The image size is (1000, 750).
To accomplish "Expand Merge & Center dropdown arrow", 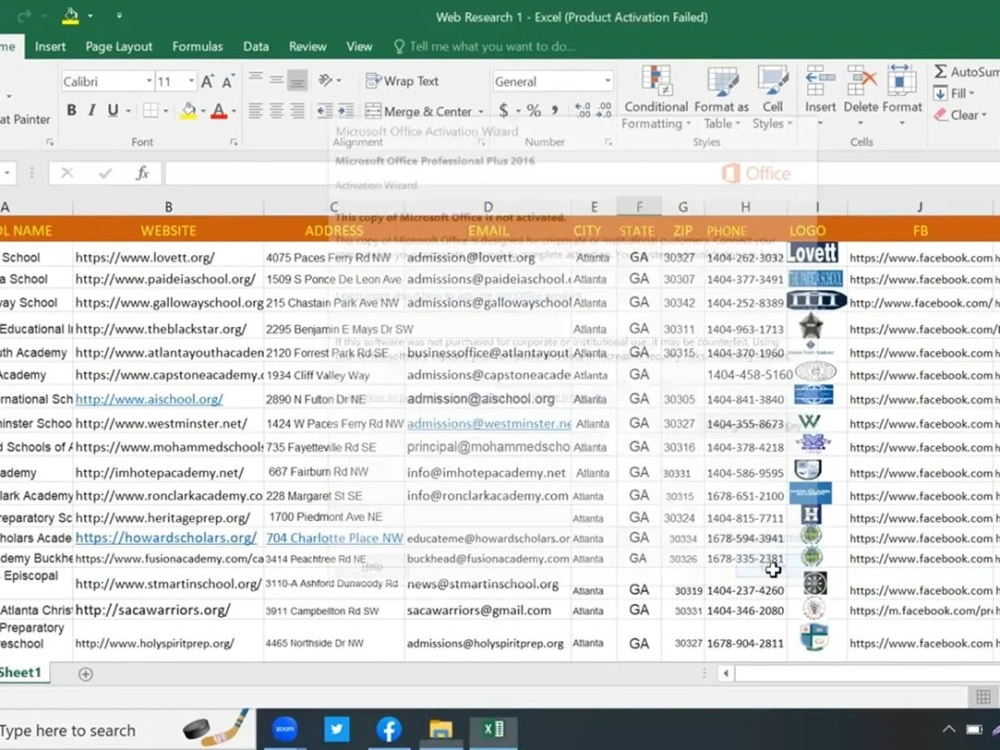I will pyautogui.click(x=480, y=112).
